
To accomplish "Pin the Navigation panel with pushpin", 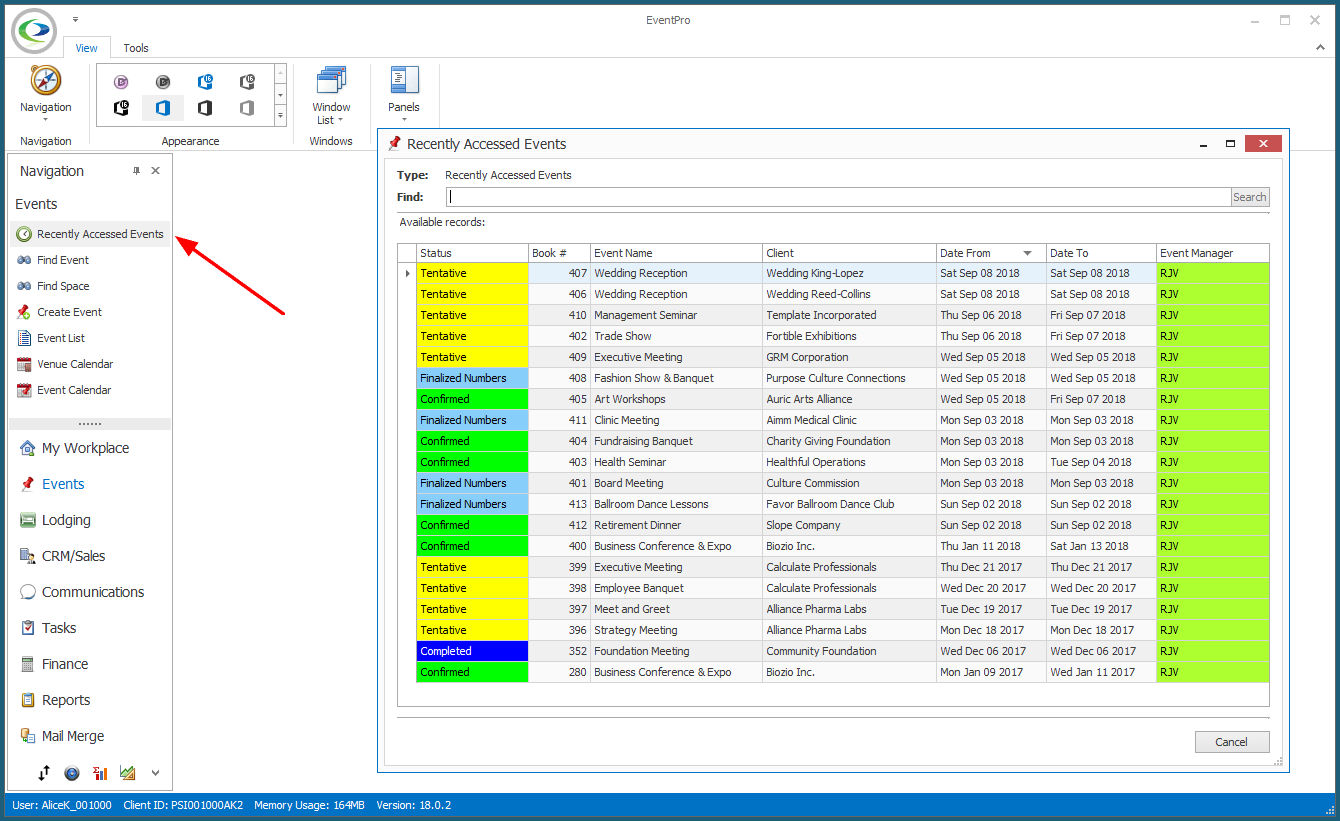I will coord(137,171).
